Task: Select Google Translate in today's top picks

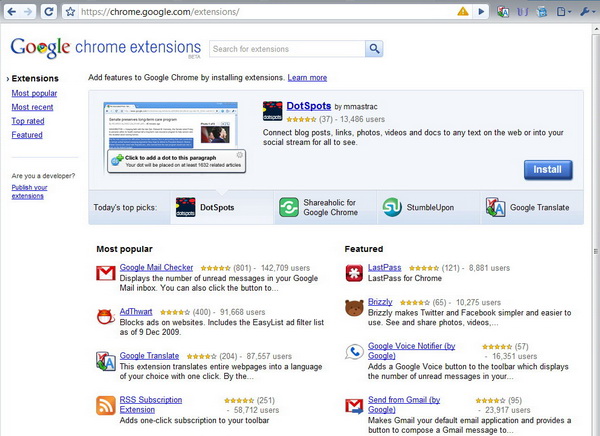Action: pyautogui.click(x=532, y=207)
